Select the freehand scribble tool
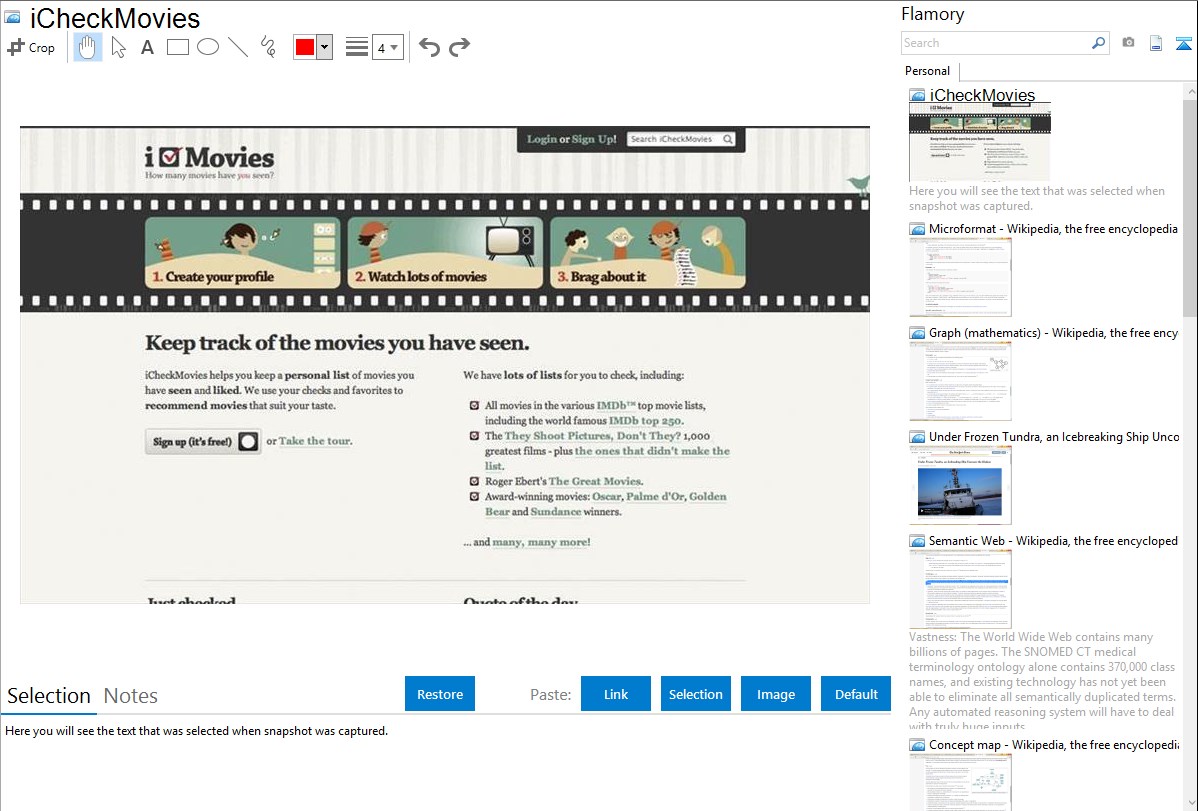1198x811 pixels. tap(268, 47)
